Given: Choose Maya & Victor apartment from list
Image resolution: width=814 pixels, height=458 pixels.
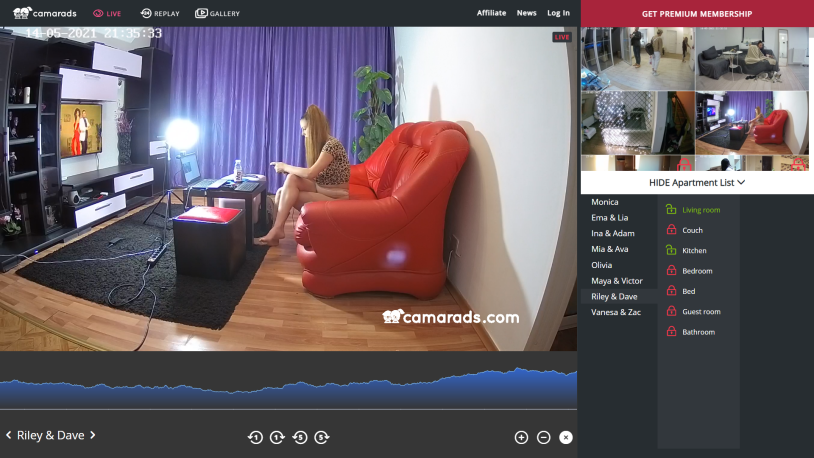Looking at the screenshot, I should point(617,281).
